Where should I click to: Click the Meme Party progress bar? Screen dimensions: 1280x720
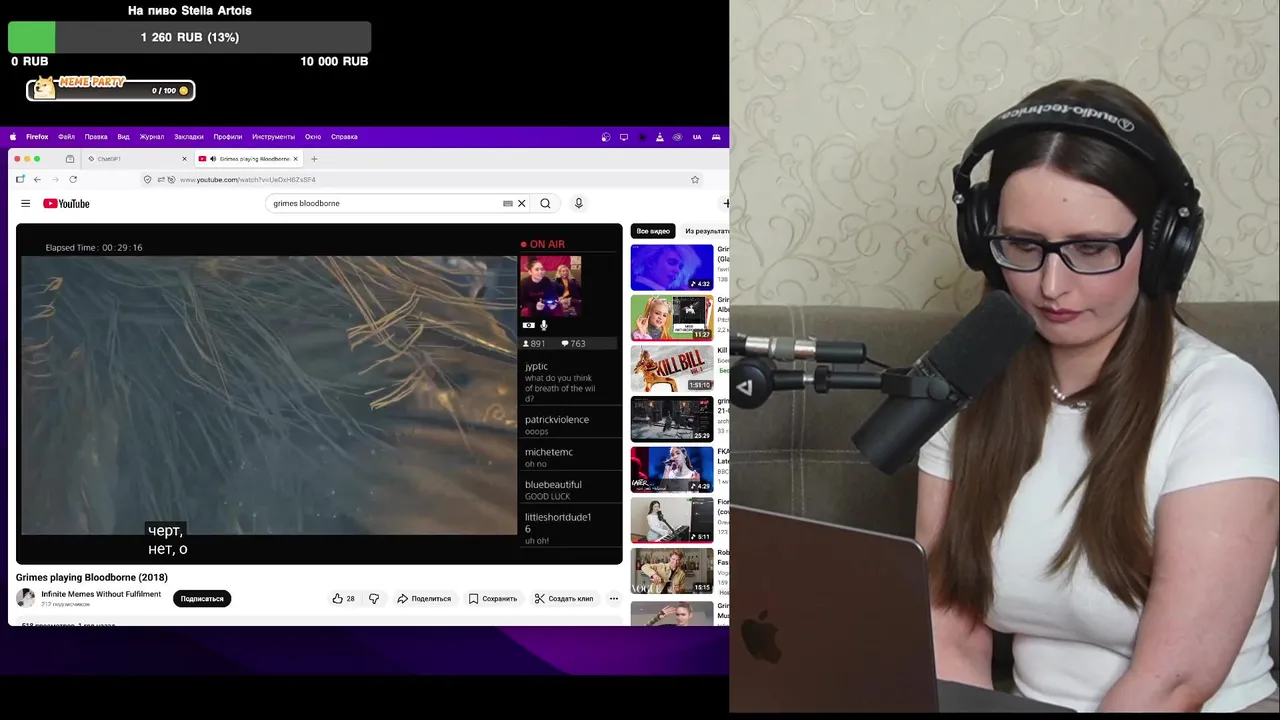(x=110, y=90)
